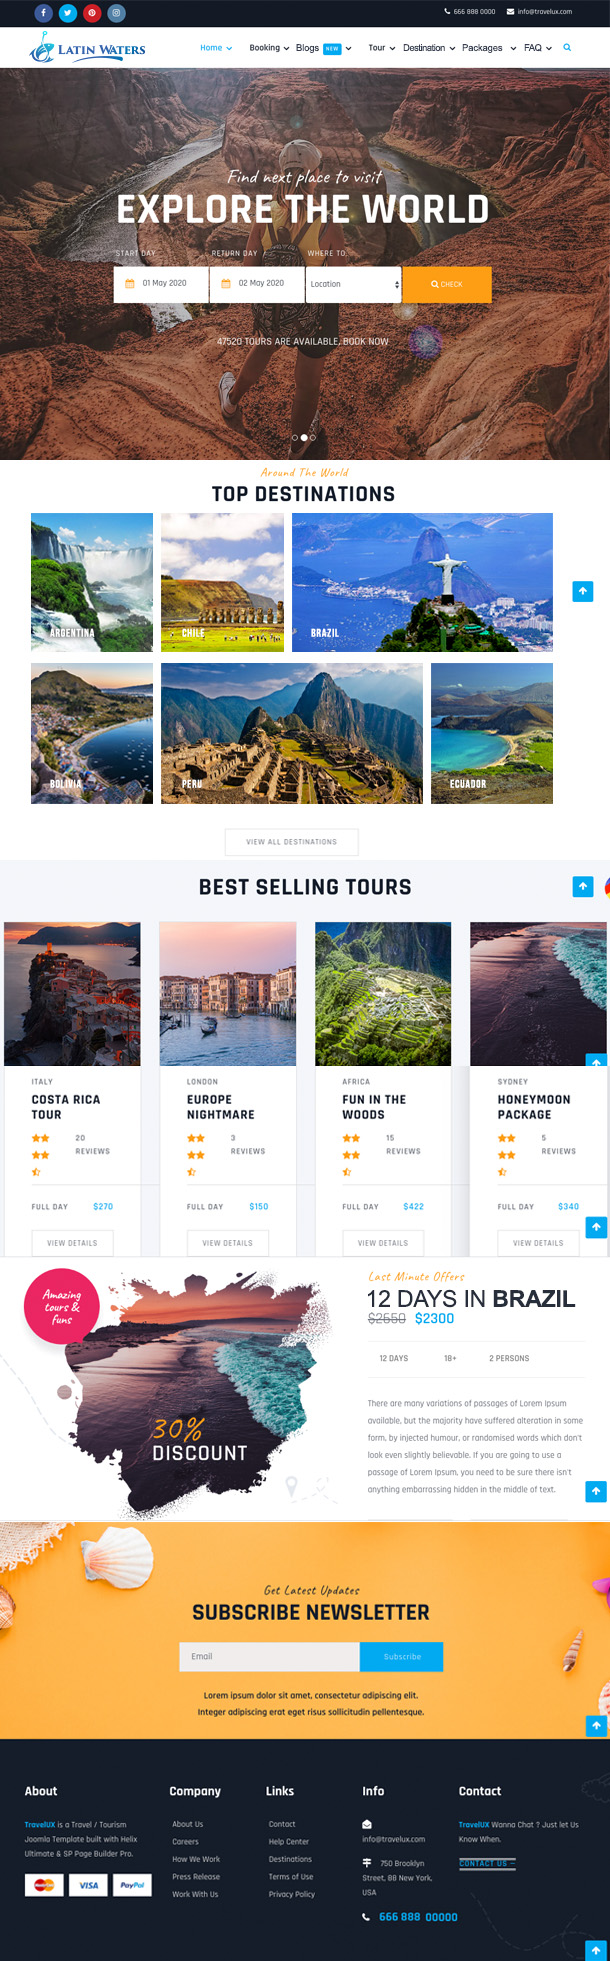Open the Brazil destination thumbnail
The image size is (610, 1961).
[x=422, y=582]
